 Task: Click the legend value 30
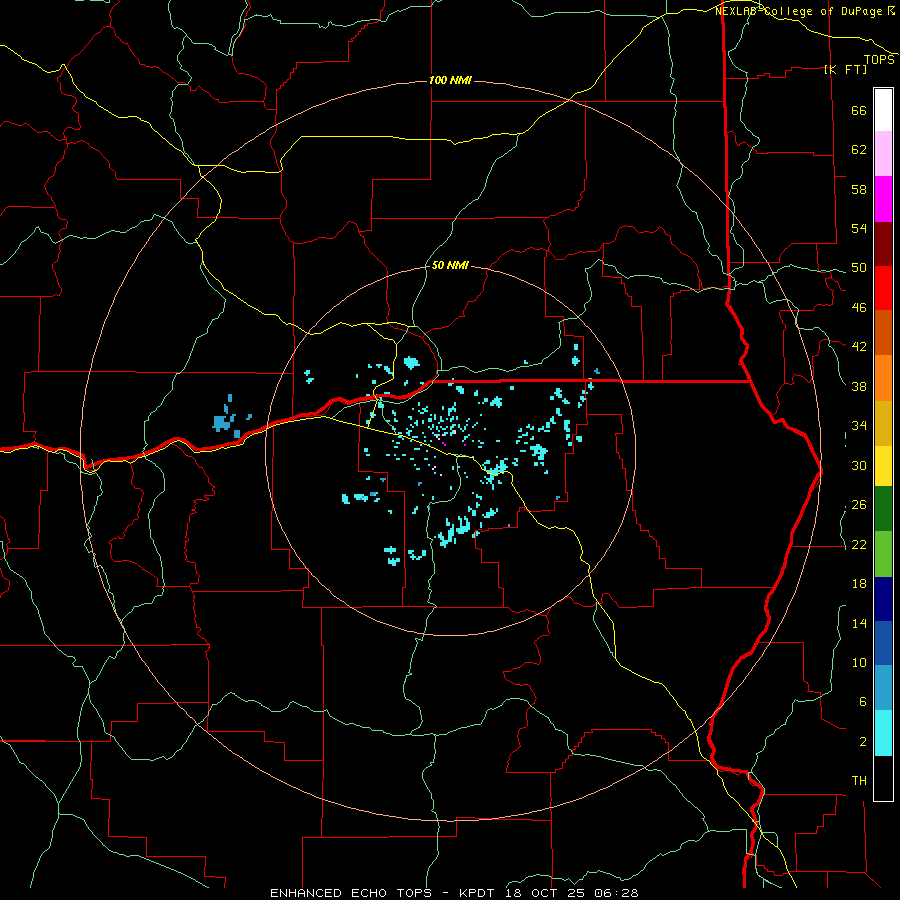859,465
